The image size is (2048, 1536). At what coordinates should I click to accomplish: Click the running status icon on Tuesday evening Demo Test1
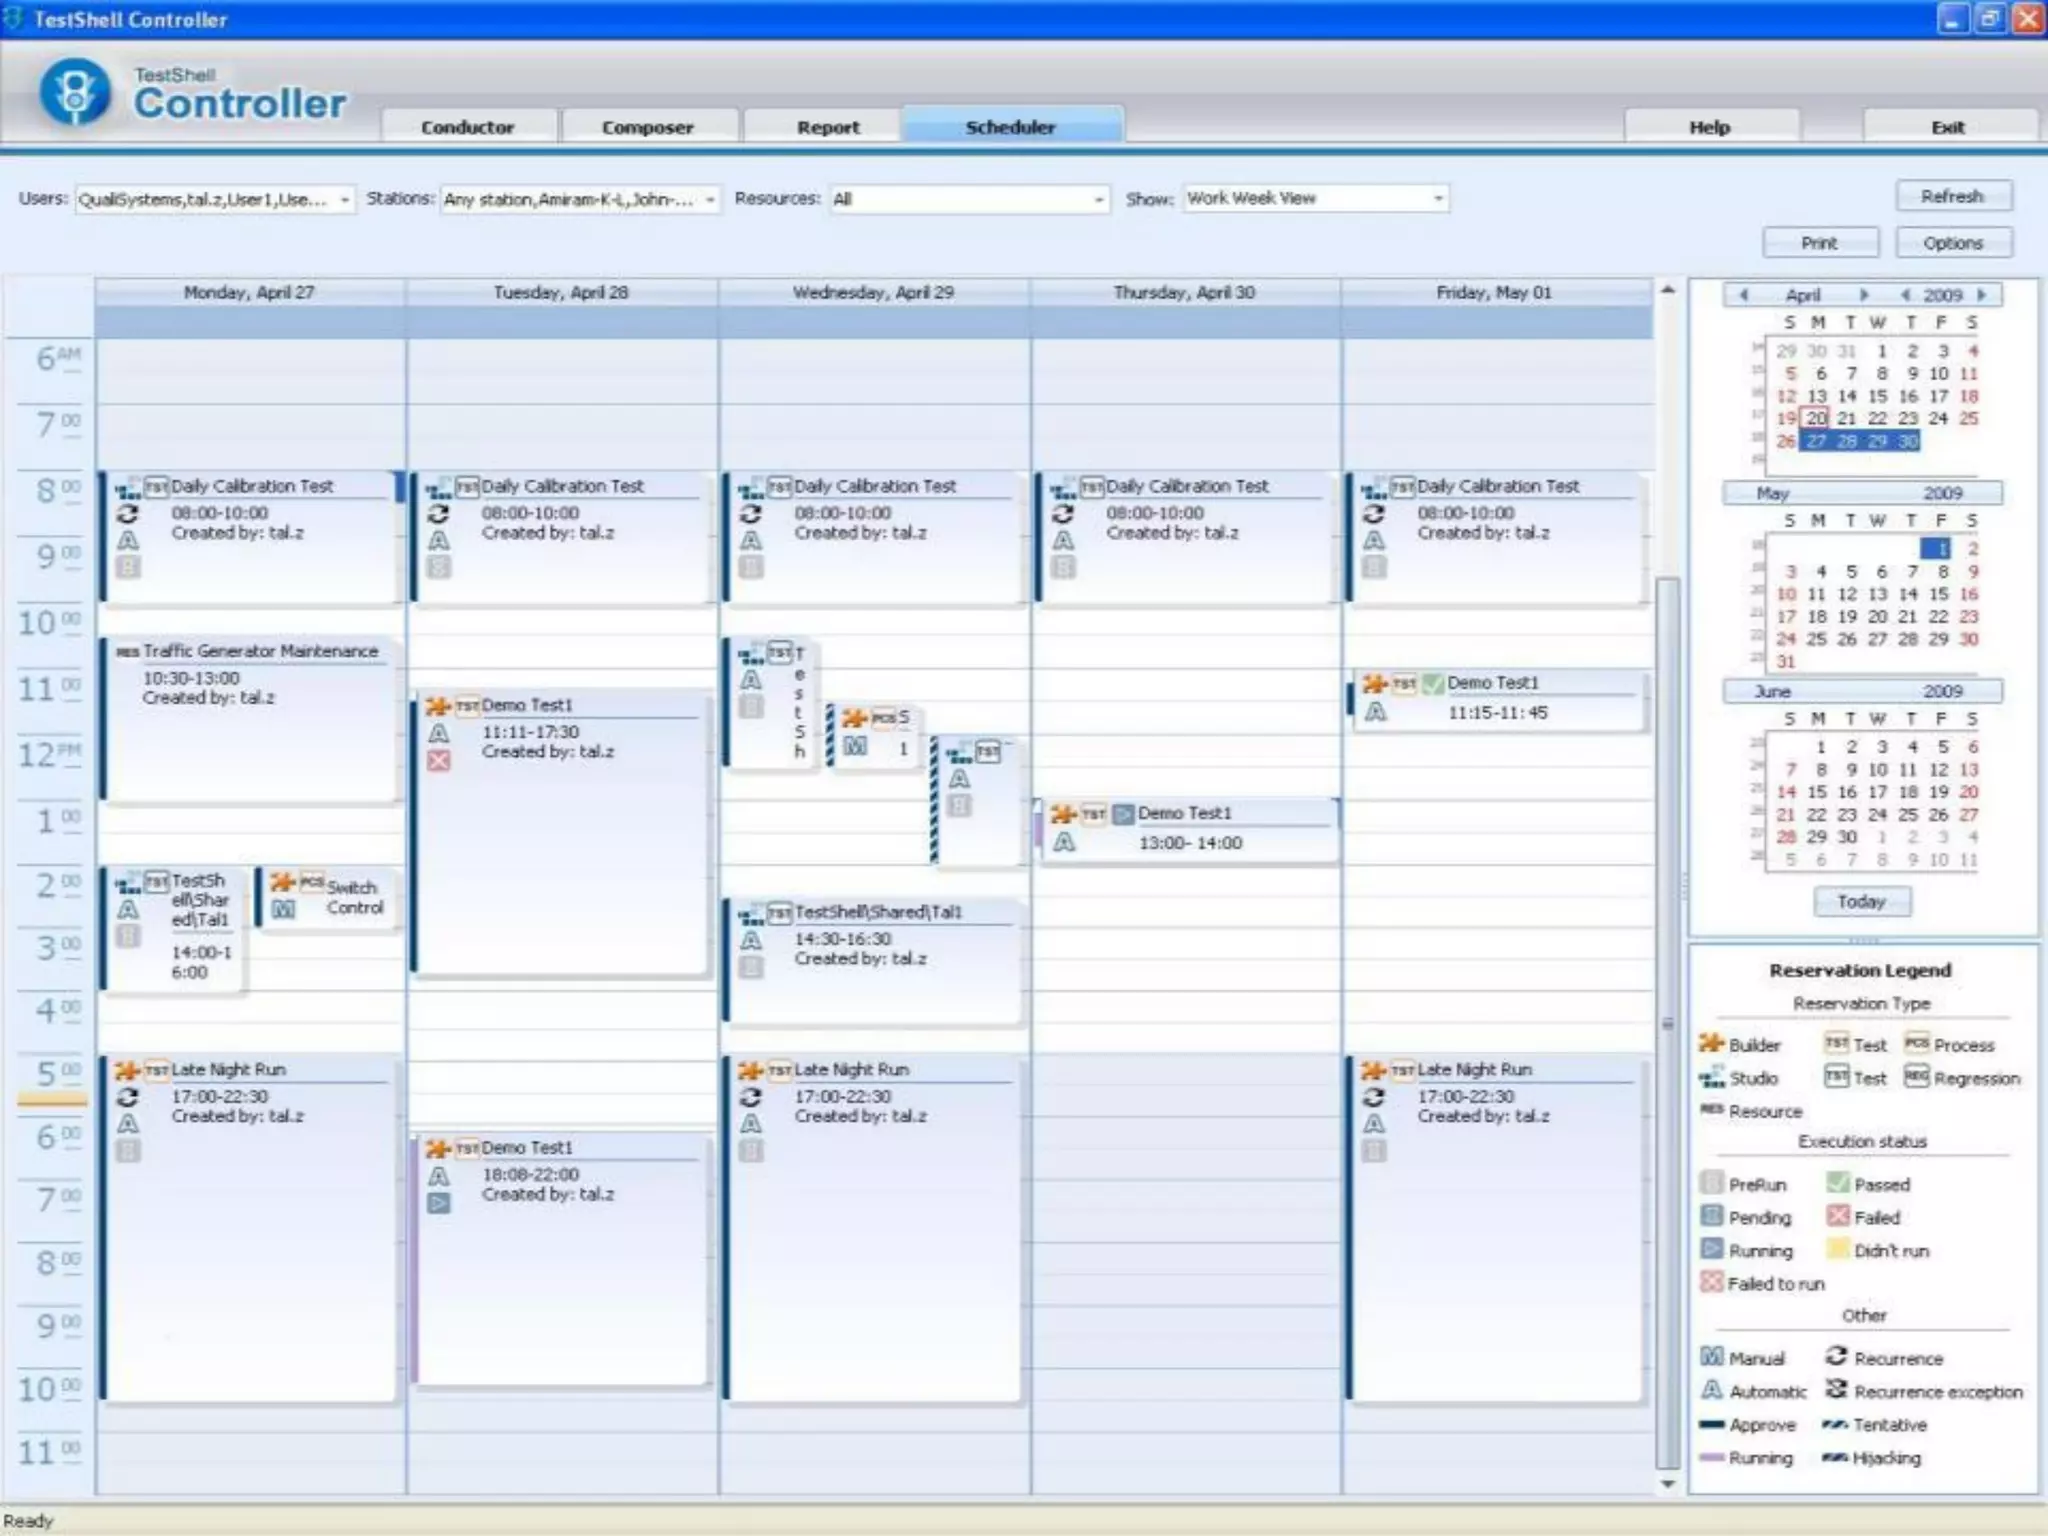click(438, 1203)
